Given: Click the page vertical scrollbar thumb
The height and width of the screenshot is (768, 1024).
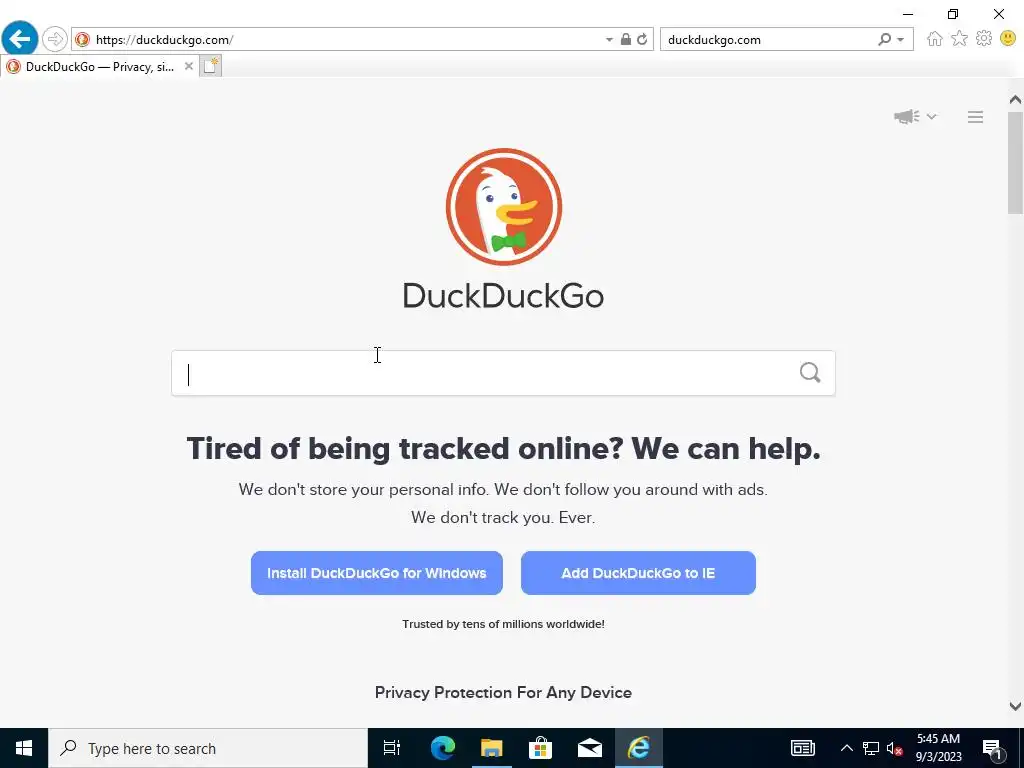Looking at the screenshot, I should 1015,163.
